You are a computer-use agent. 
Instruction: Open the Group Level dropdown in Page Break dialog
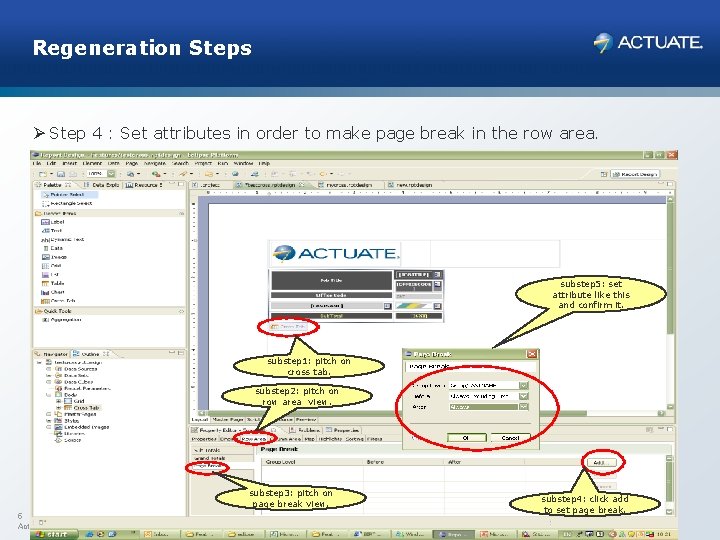[523, 386]
